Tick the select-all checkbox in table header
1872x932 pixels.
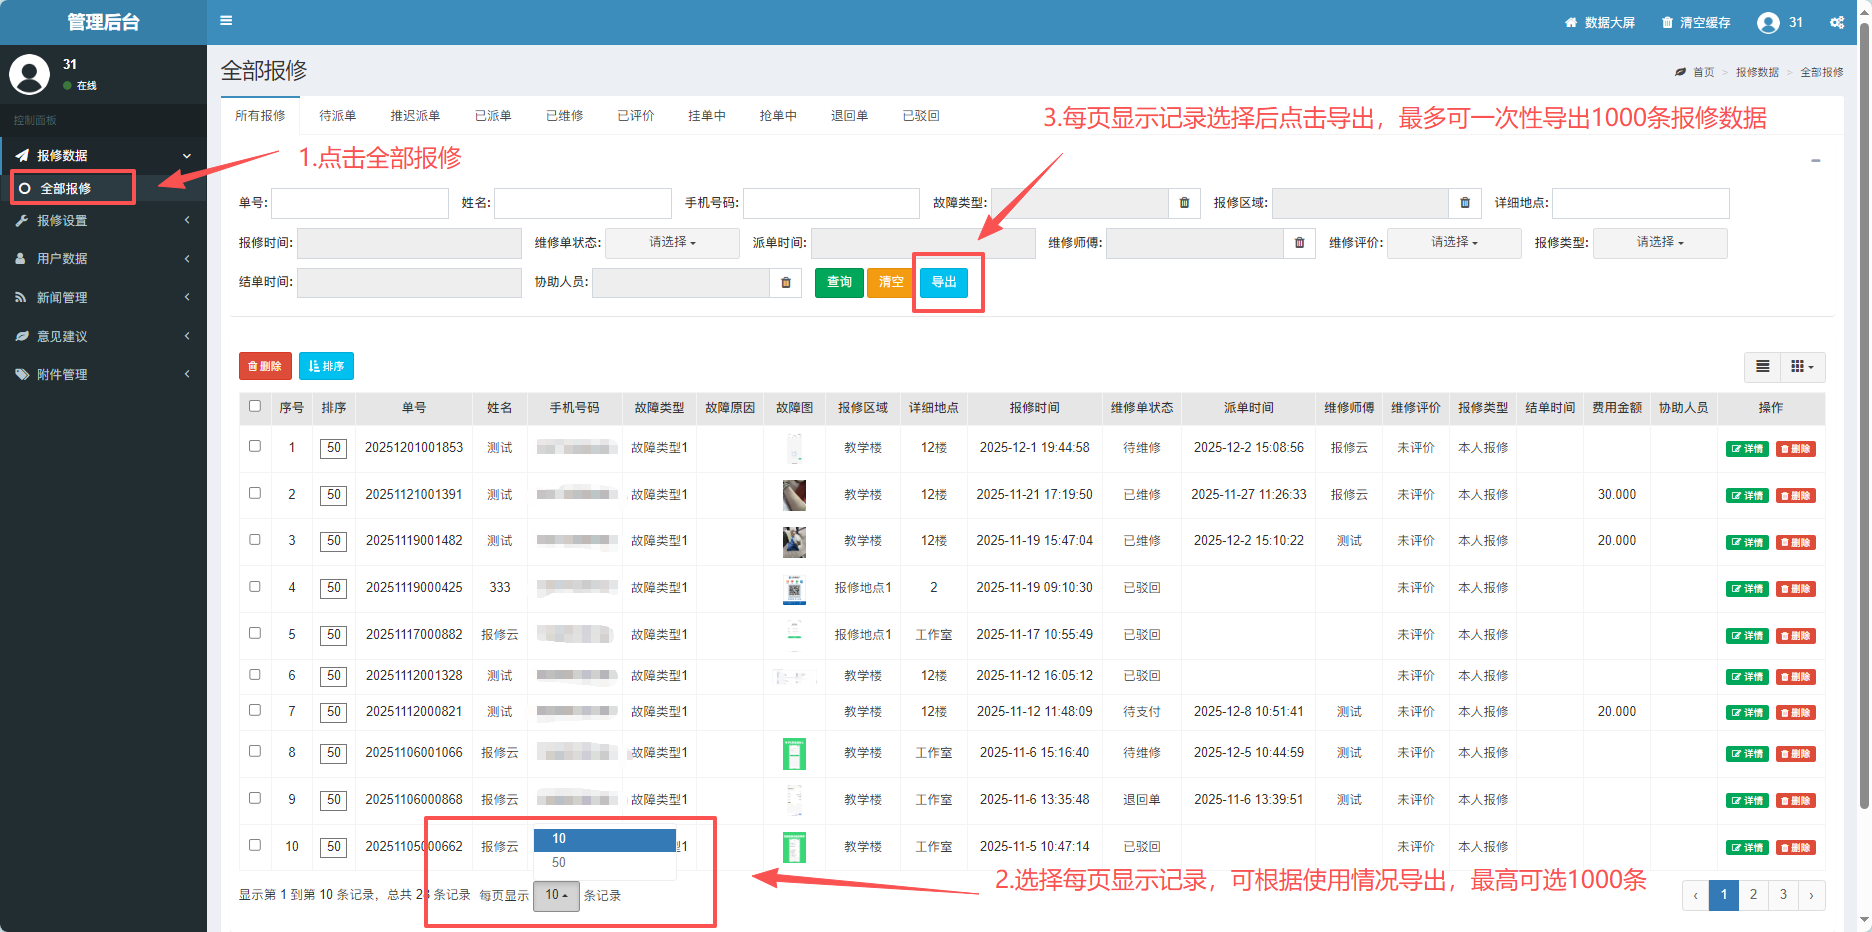pos(255,406)
